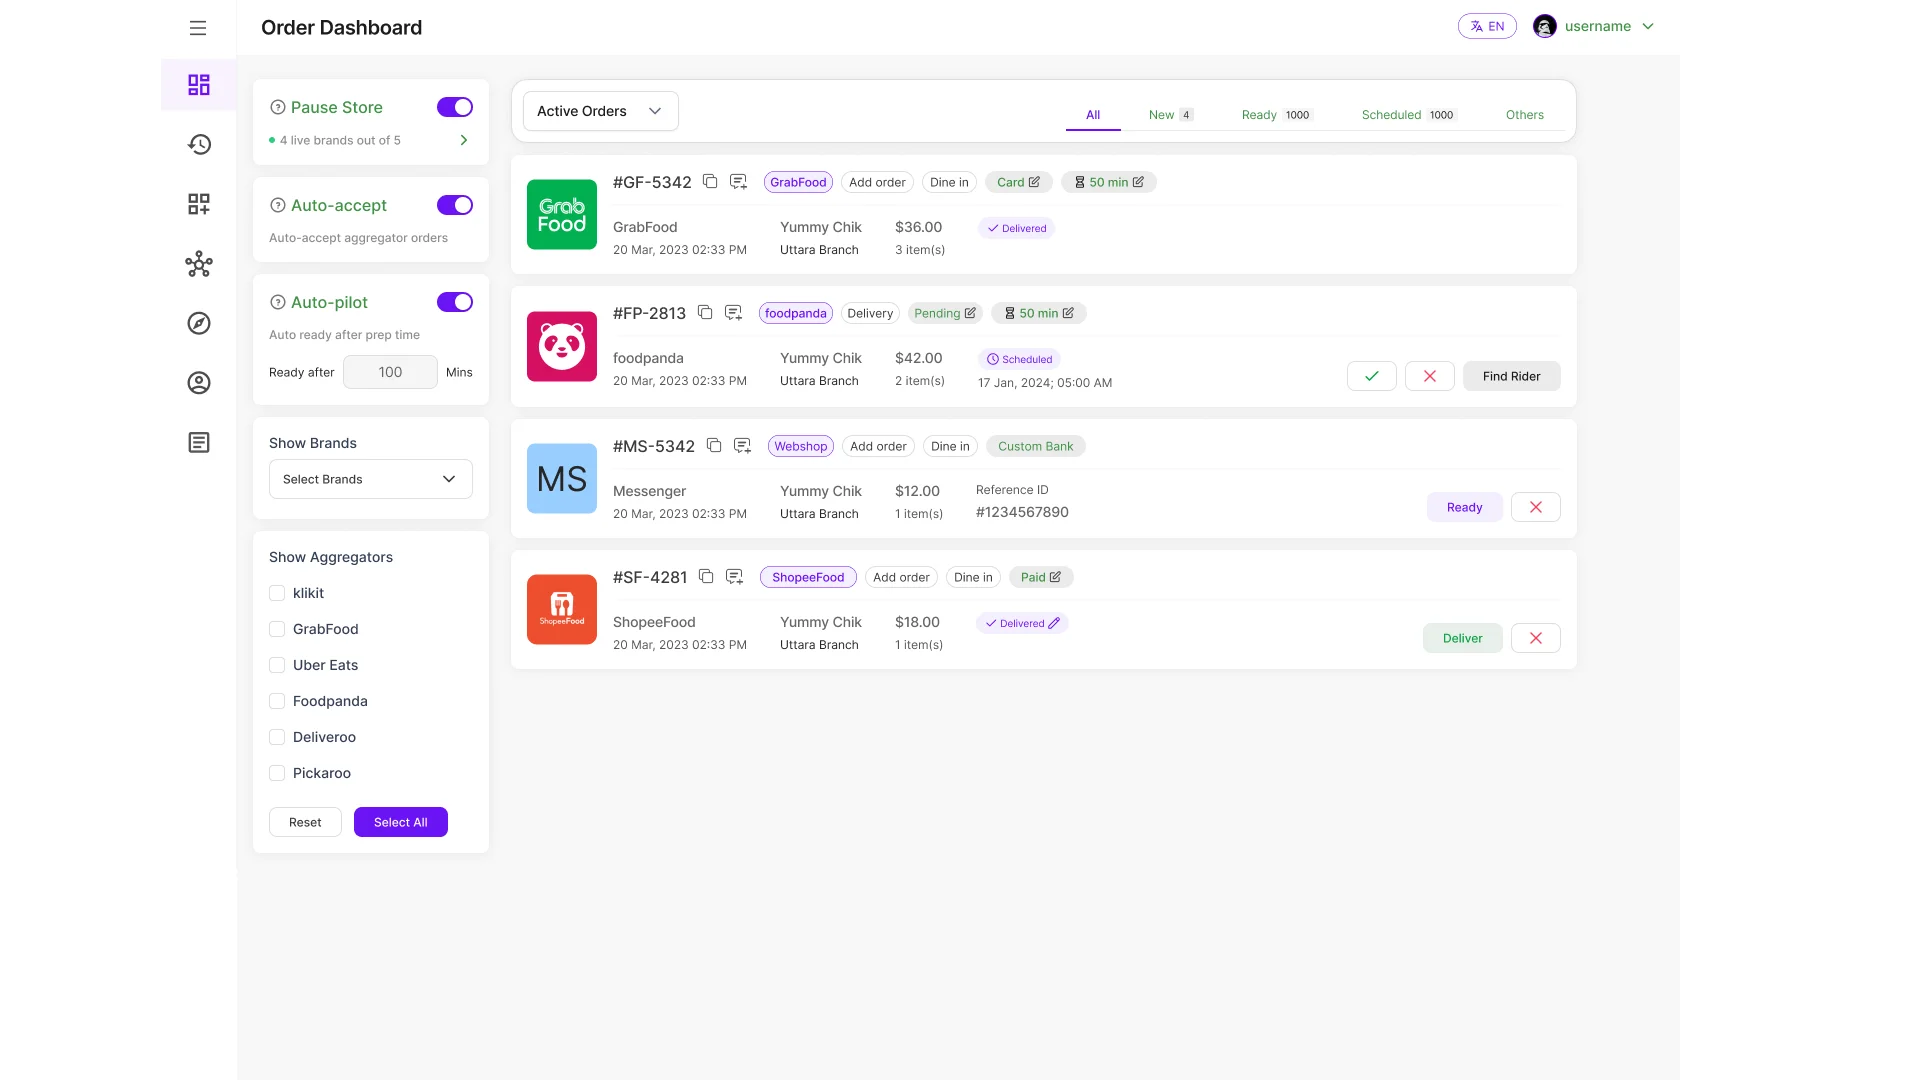Open the add-note icon for #FP-2813
Image resolution: width=1920 pixels, height=1080 pixels.
click(x=733, y=313)
